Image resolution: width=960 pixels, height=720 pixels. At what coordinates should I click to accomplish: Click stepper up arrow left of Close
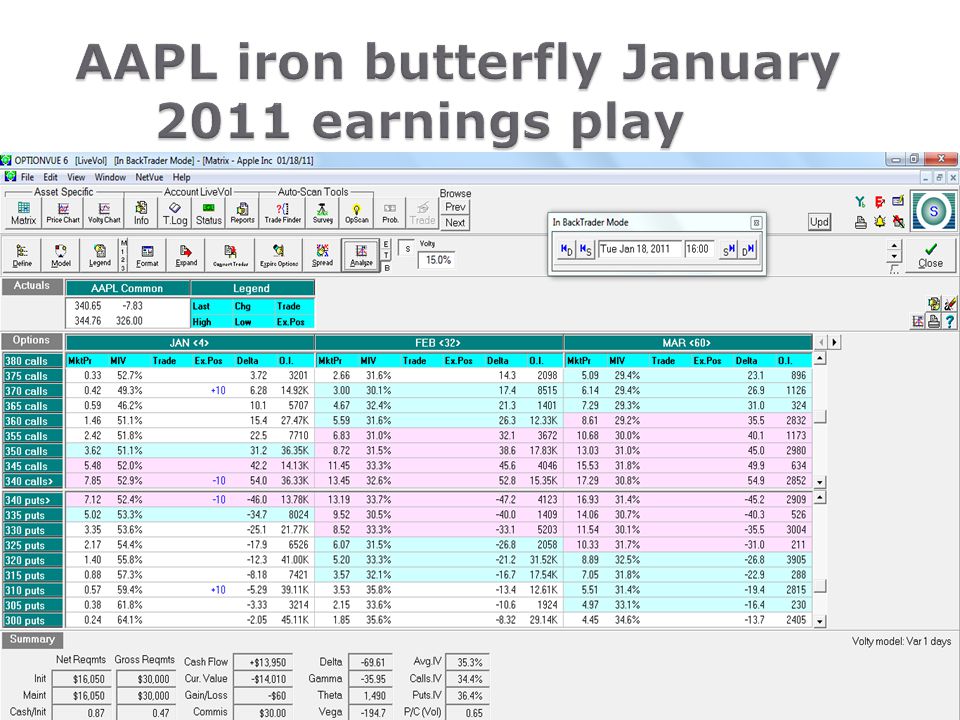point(894,245)
